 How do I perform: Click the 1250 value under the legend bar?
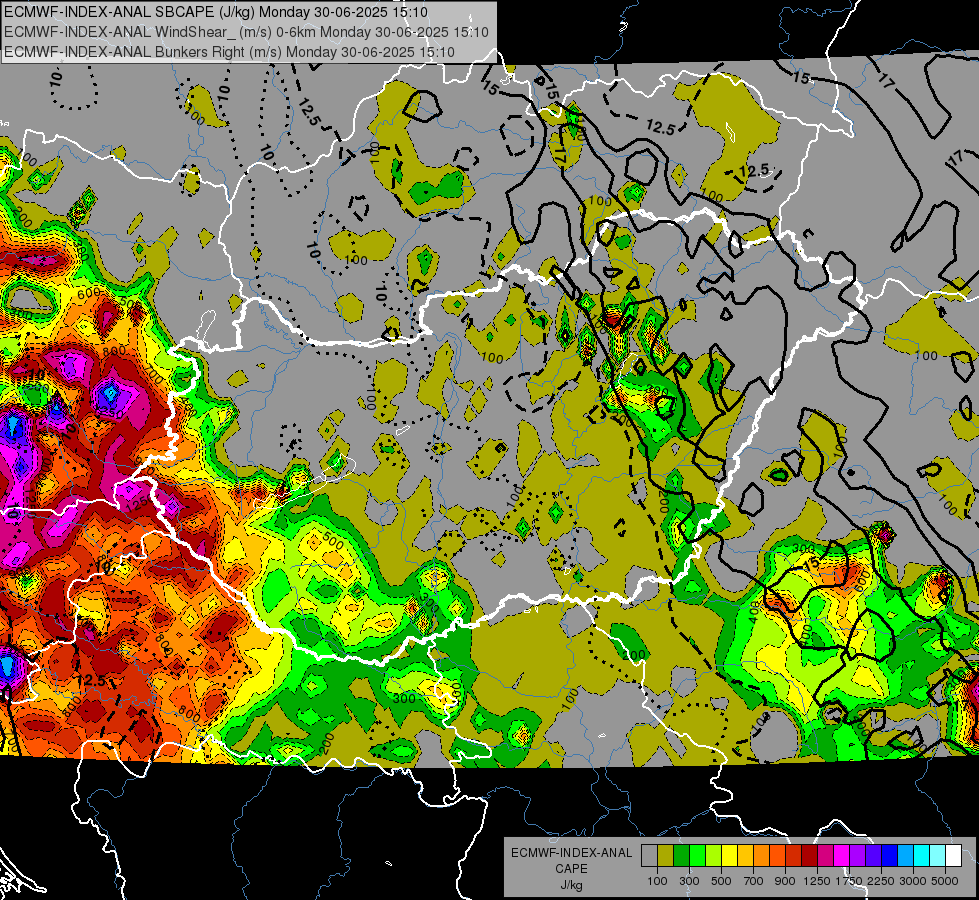click(x=817, y=881)
